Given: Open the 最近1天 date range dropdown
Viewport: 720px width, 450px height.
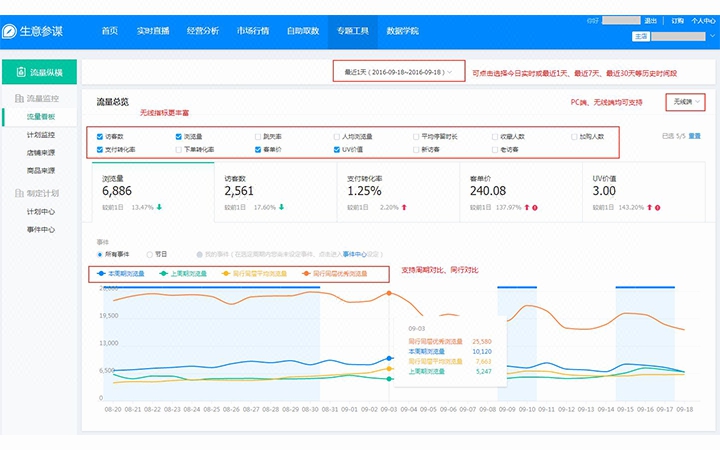Looking at the screenshot, I should click(x=399, y=72).
